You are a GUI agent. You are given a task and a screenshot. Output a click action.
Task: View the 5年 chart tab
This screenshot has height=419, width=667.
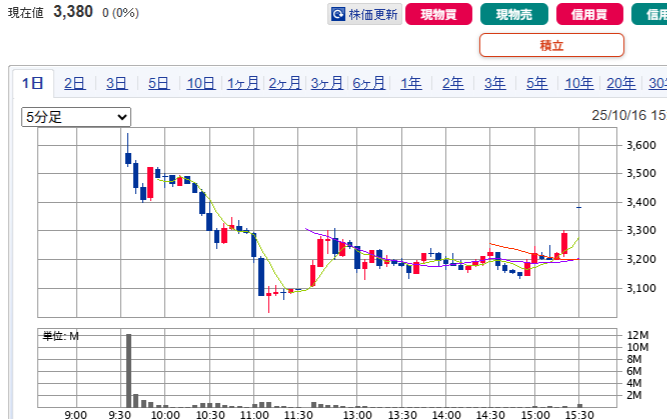click(x=537, y=84)
